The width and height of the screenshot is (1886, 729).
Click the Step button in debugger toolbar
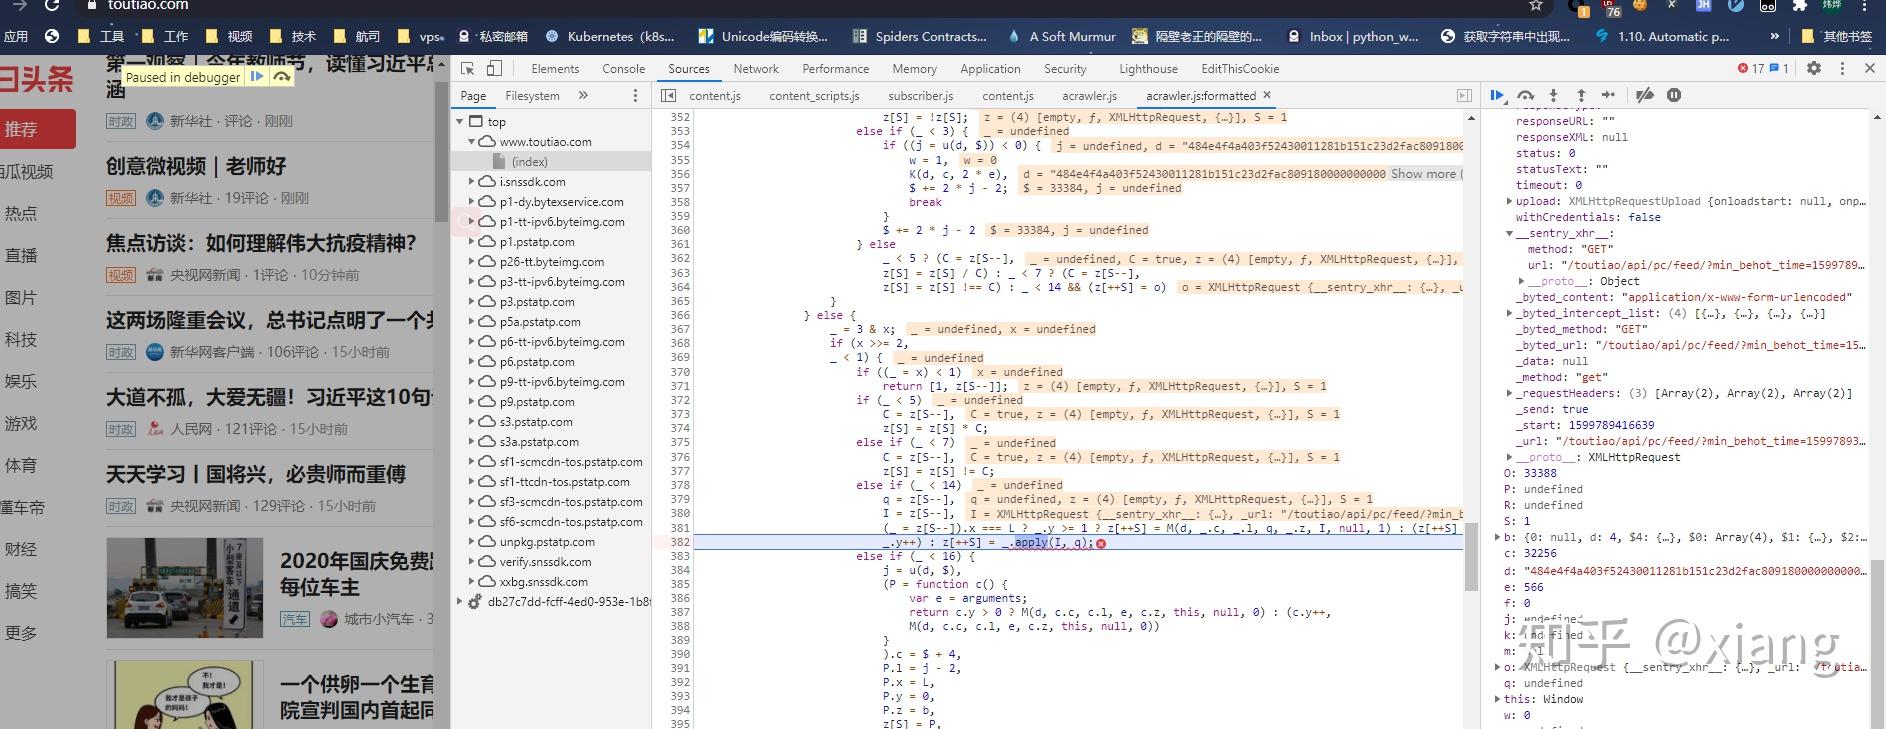point(1608,95)
